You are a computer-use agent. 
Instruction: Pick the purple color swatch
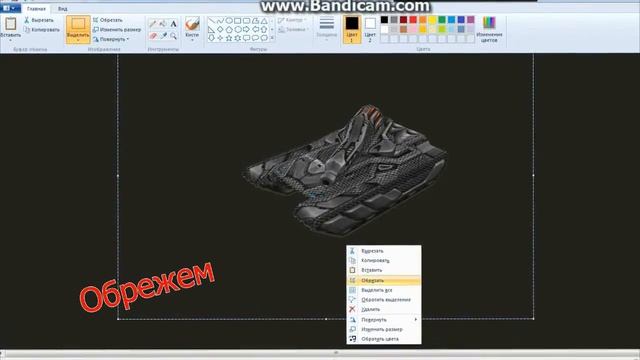471,20
